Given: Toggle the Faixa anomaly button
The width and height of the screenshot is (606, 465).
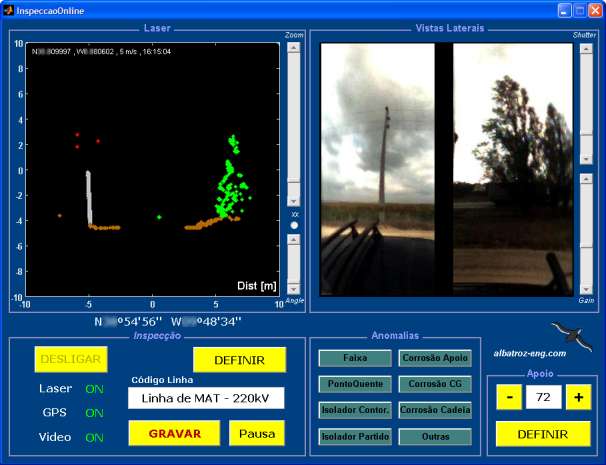Looking at the screenshot, I should coord(355,358).
